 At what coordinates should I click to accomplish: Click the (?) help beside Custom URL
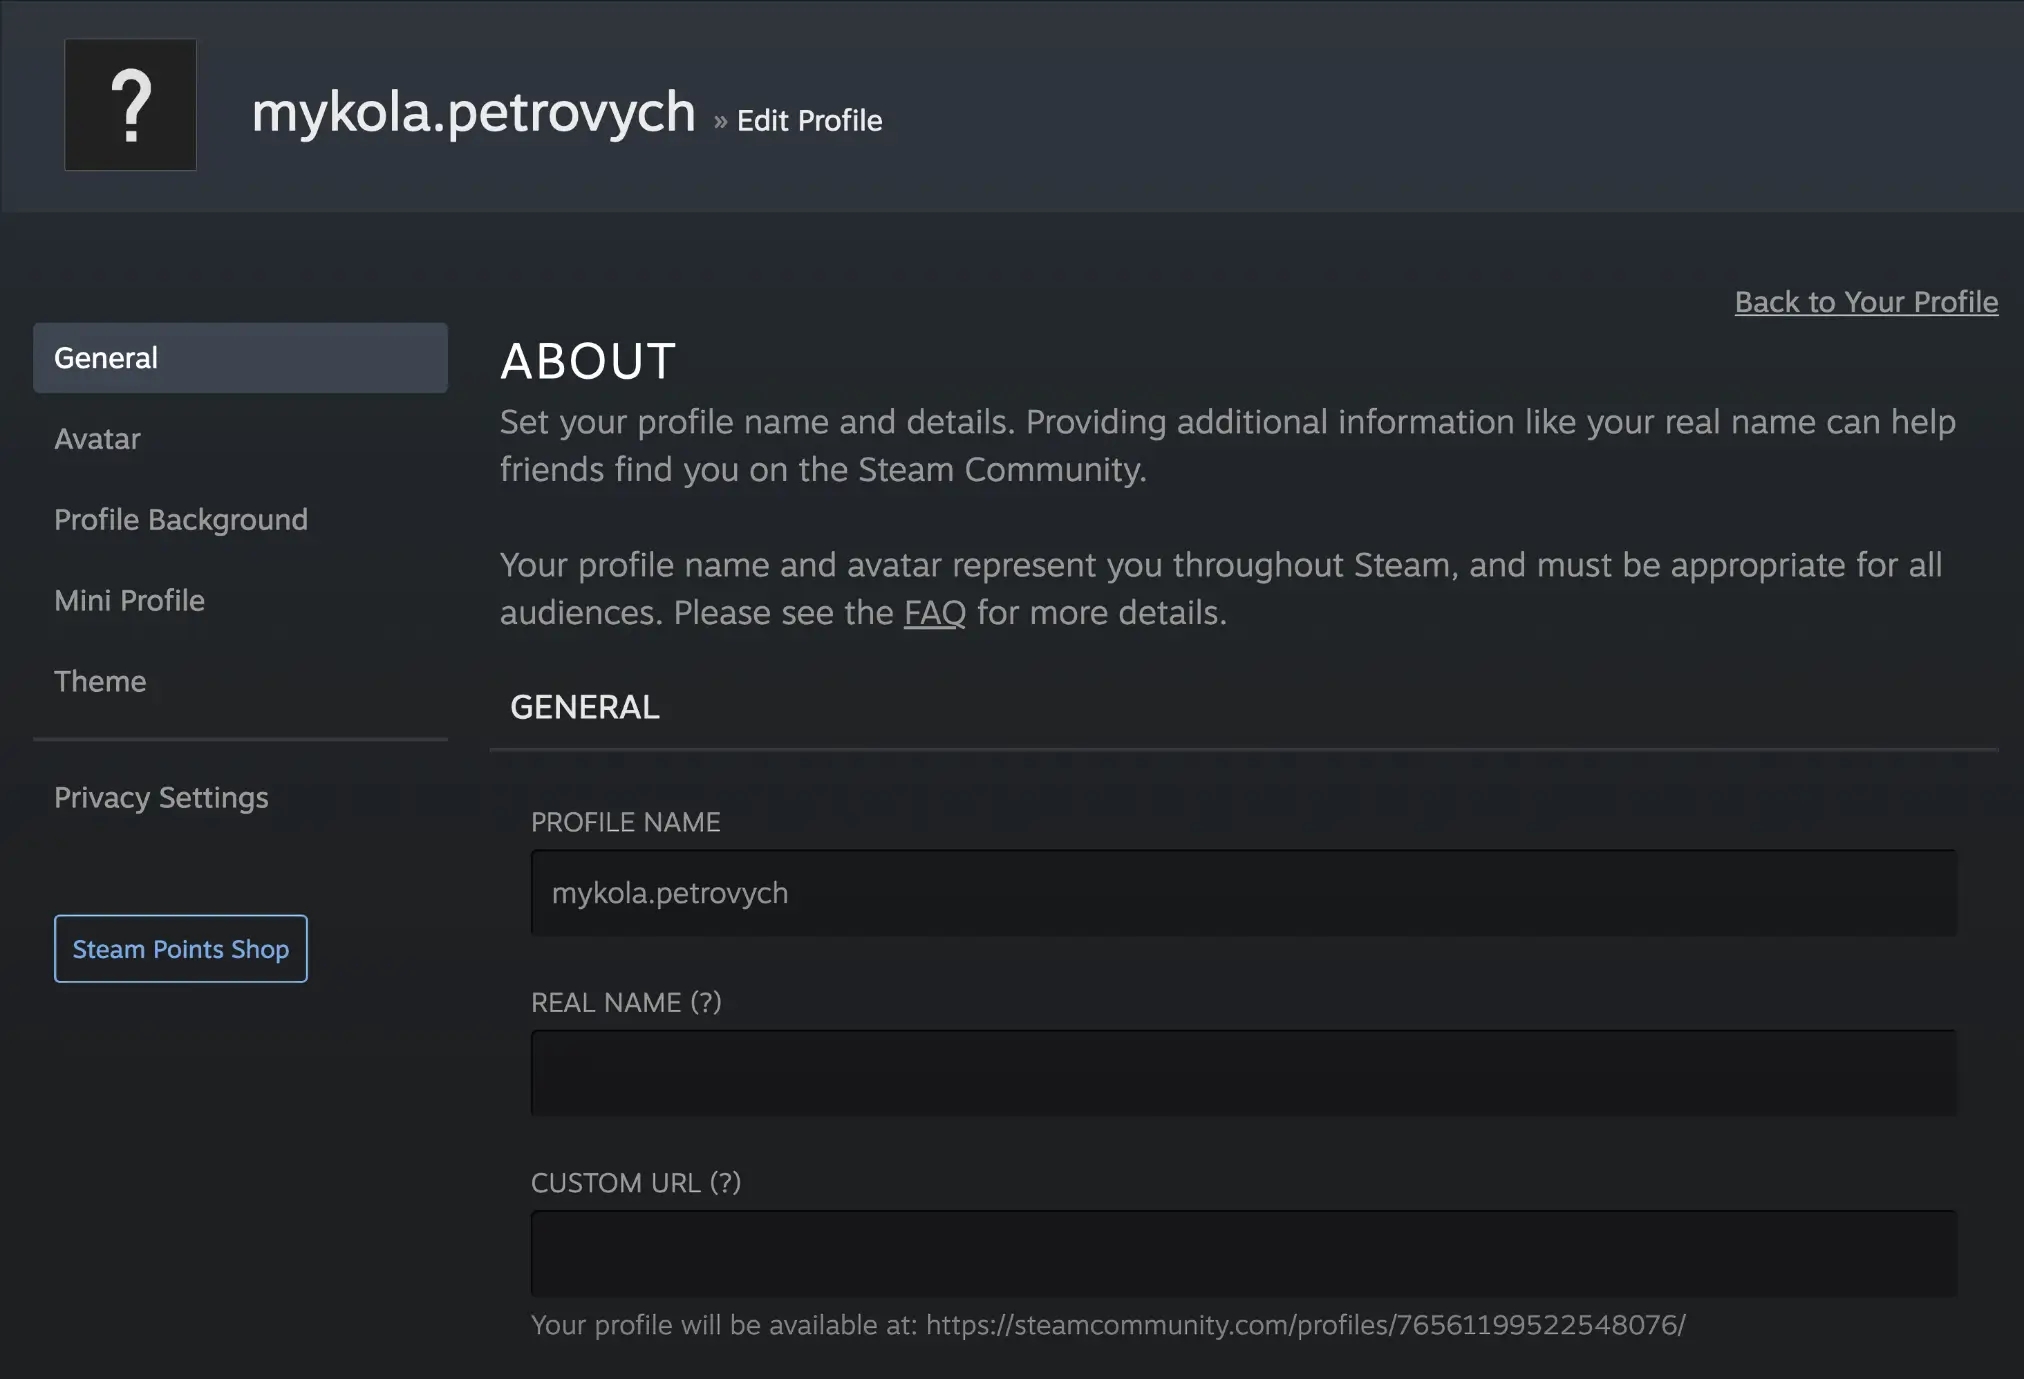click(725, 1183)
